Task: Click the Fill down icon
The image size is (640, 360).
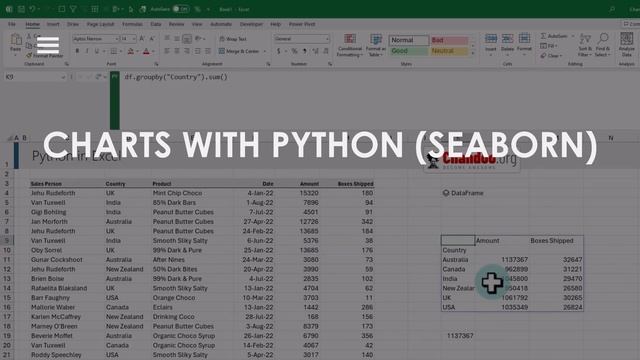Action: [543, 46]
